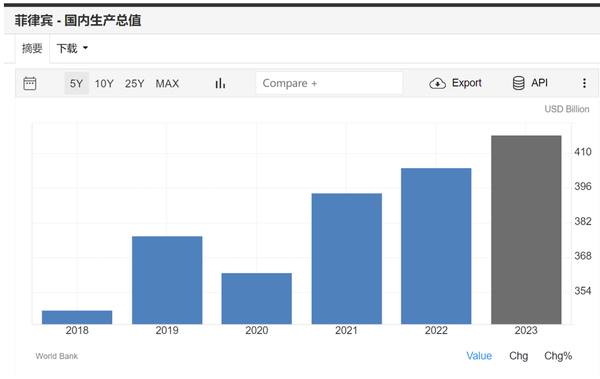600x379 pixels.
Task: Click the World Bank source link
Action: [x=57, y=356]
